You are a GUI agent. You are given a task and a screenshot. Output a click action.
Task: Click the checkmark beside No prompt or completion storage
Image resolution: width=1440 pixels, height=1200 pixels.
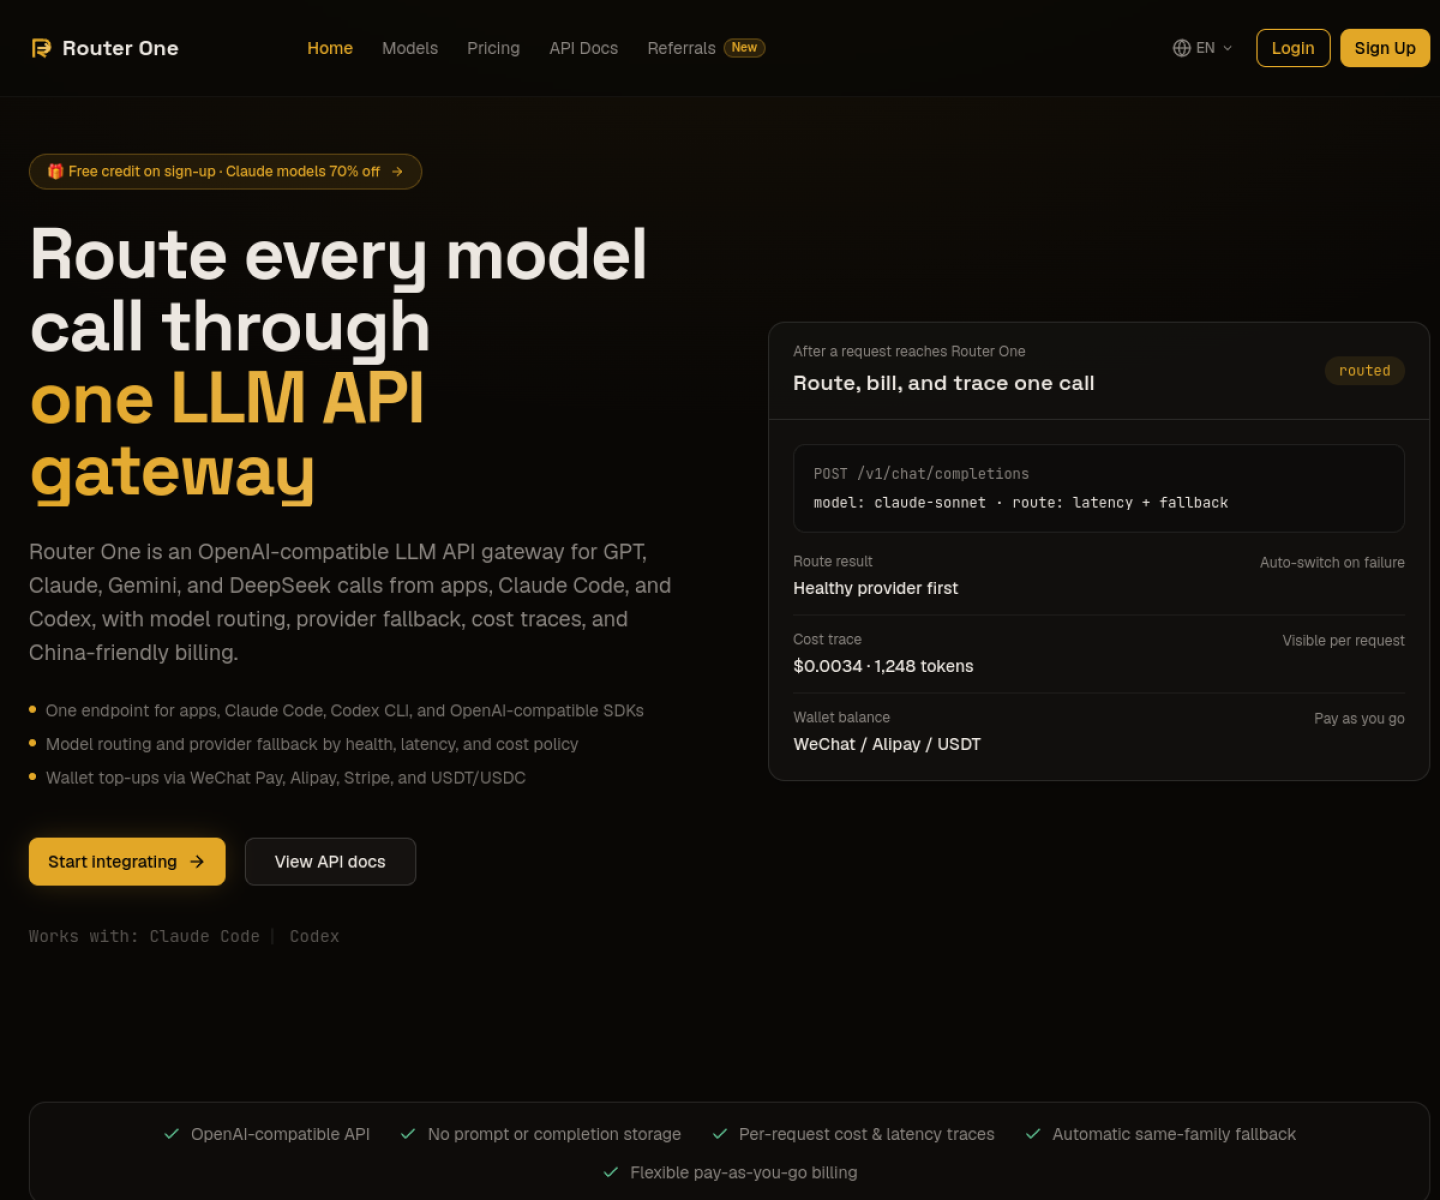point(408,1134)
